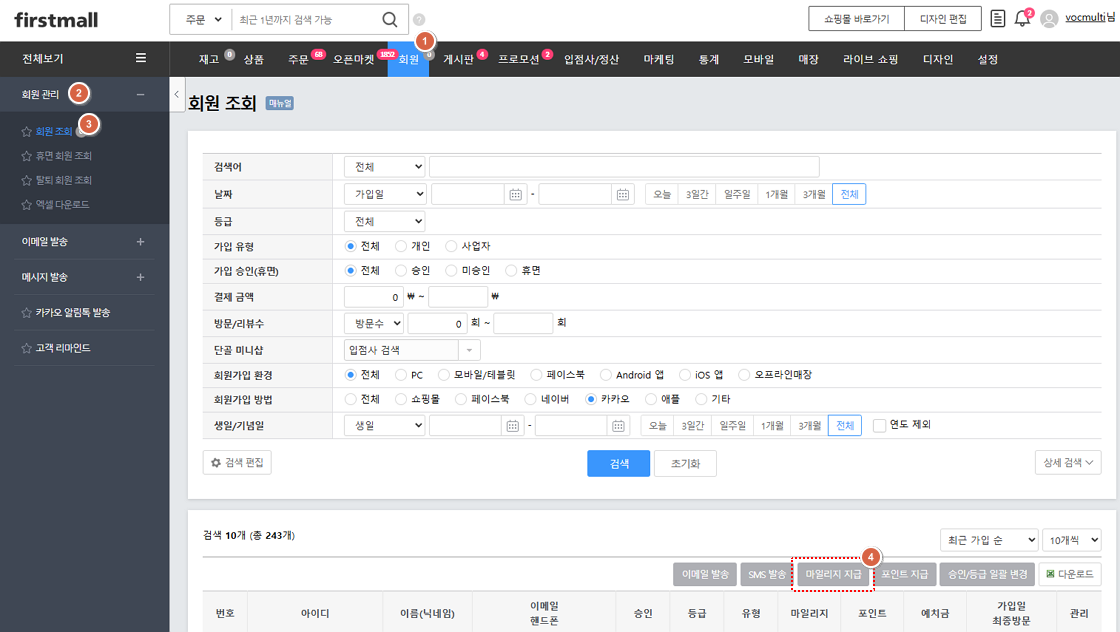Image resolution: width=1120 pixels, height=632 pixels.
Task: Open the 통계 top menu
Action: (709, 59)
